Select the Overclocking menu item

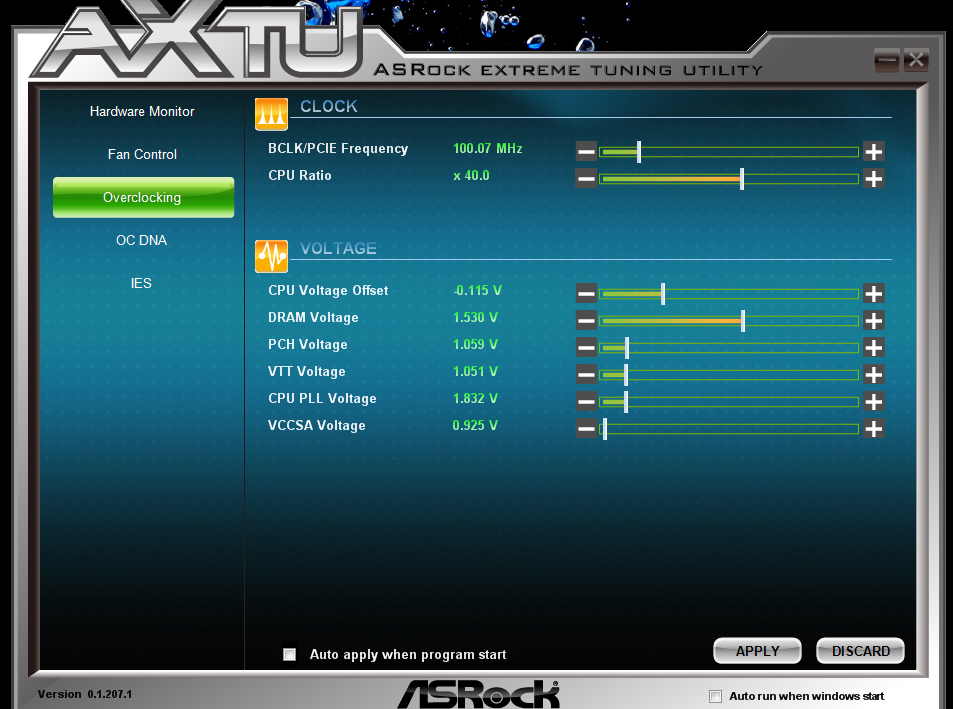click(143, 197)
